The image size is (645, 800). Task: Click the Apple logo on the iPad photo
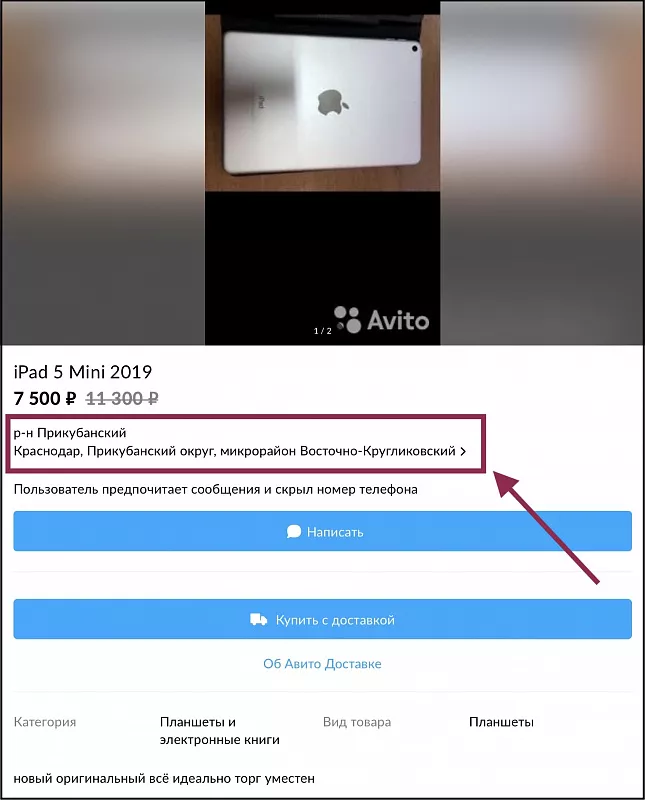pyautogui.click(x=333, y=102)
